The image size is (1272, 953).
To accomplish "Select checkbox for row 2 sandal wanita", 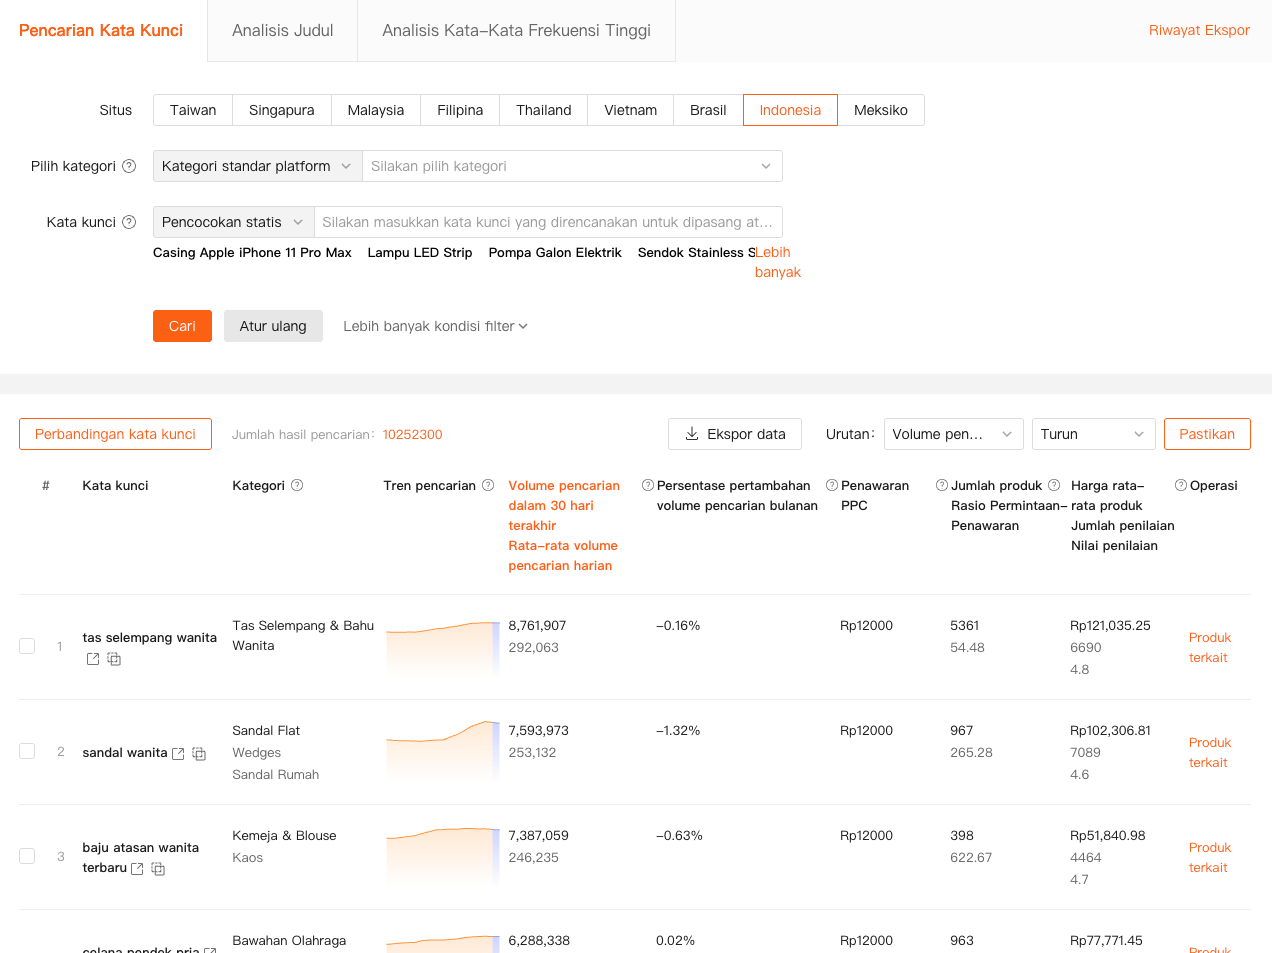I will click(x=27, y=751).
